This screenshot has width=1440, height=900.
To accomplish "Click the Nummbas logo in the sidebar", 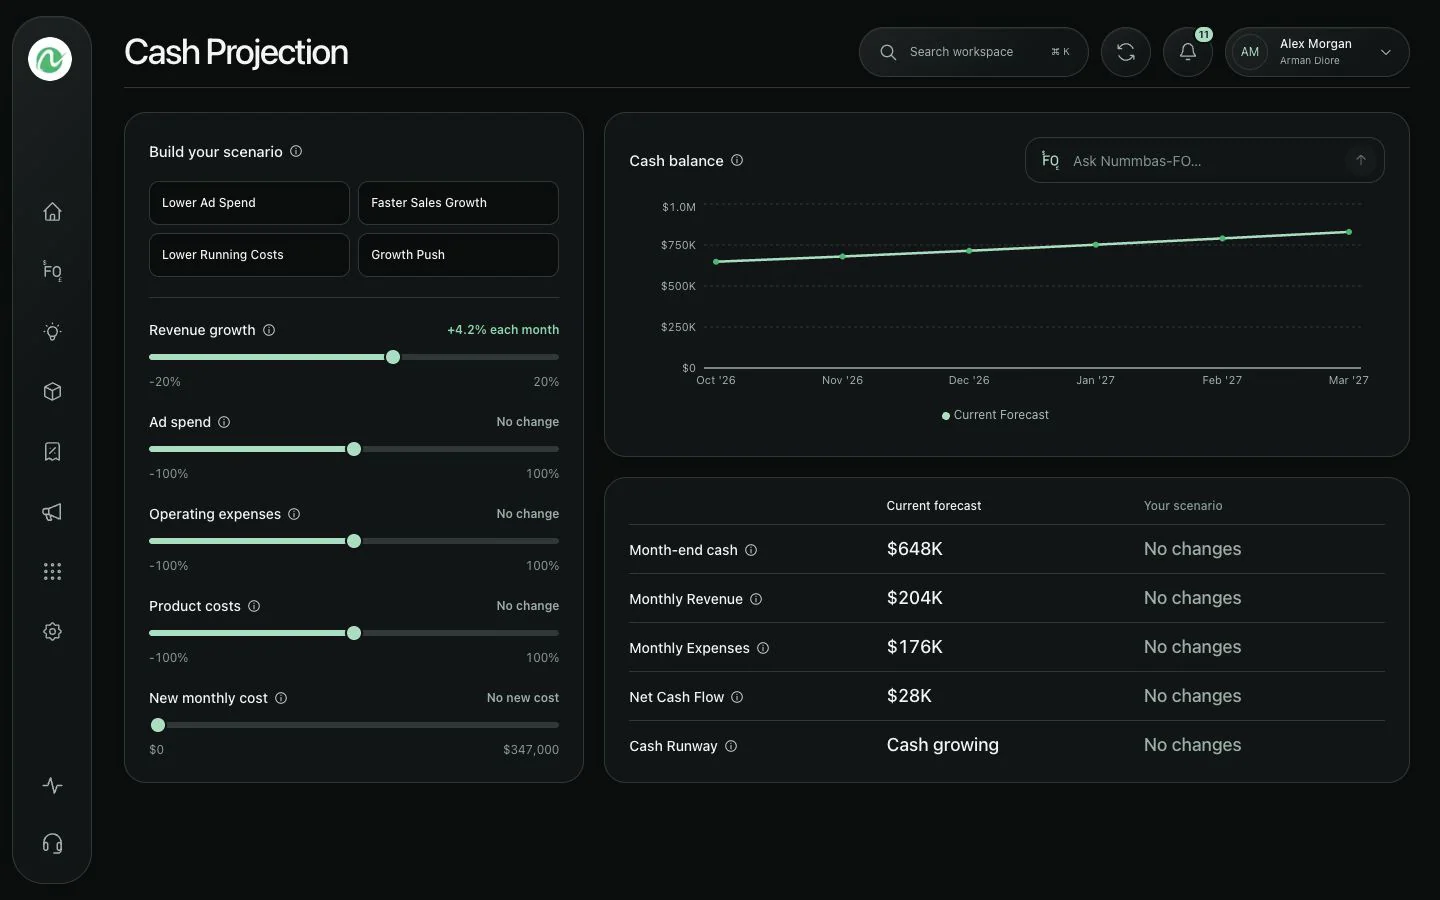I will pyautogui.click(x=50, y=59).
